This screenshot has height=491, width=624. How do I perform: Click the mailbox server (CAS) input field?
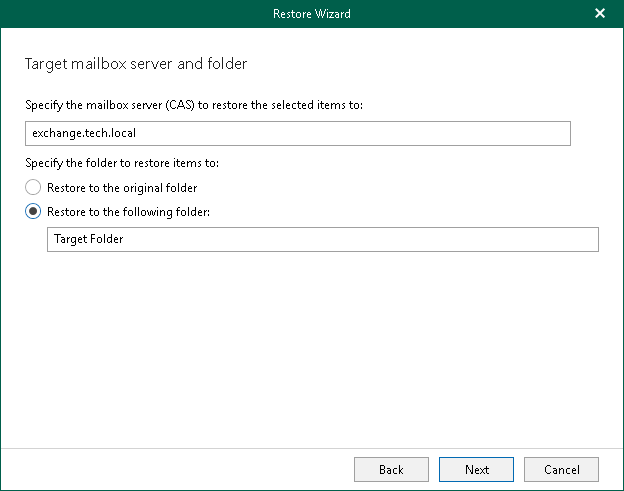297,134
